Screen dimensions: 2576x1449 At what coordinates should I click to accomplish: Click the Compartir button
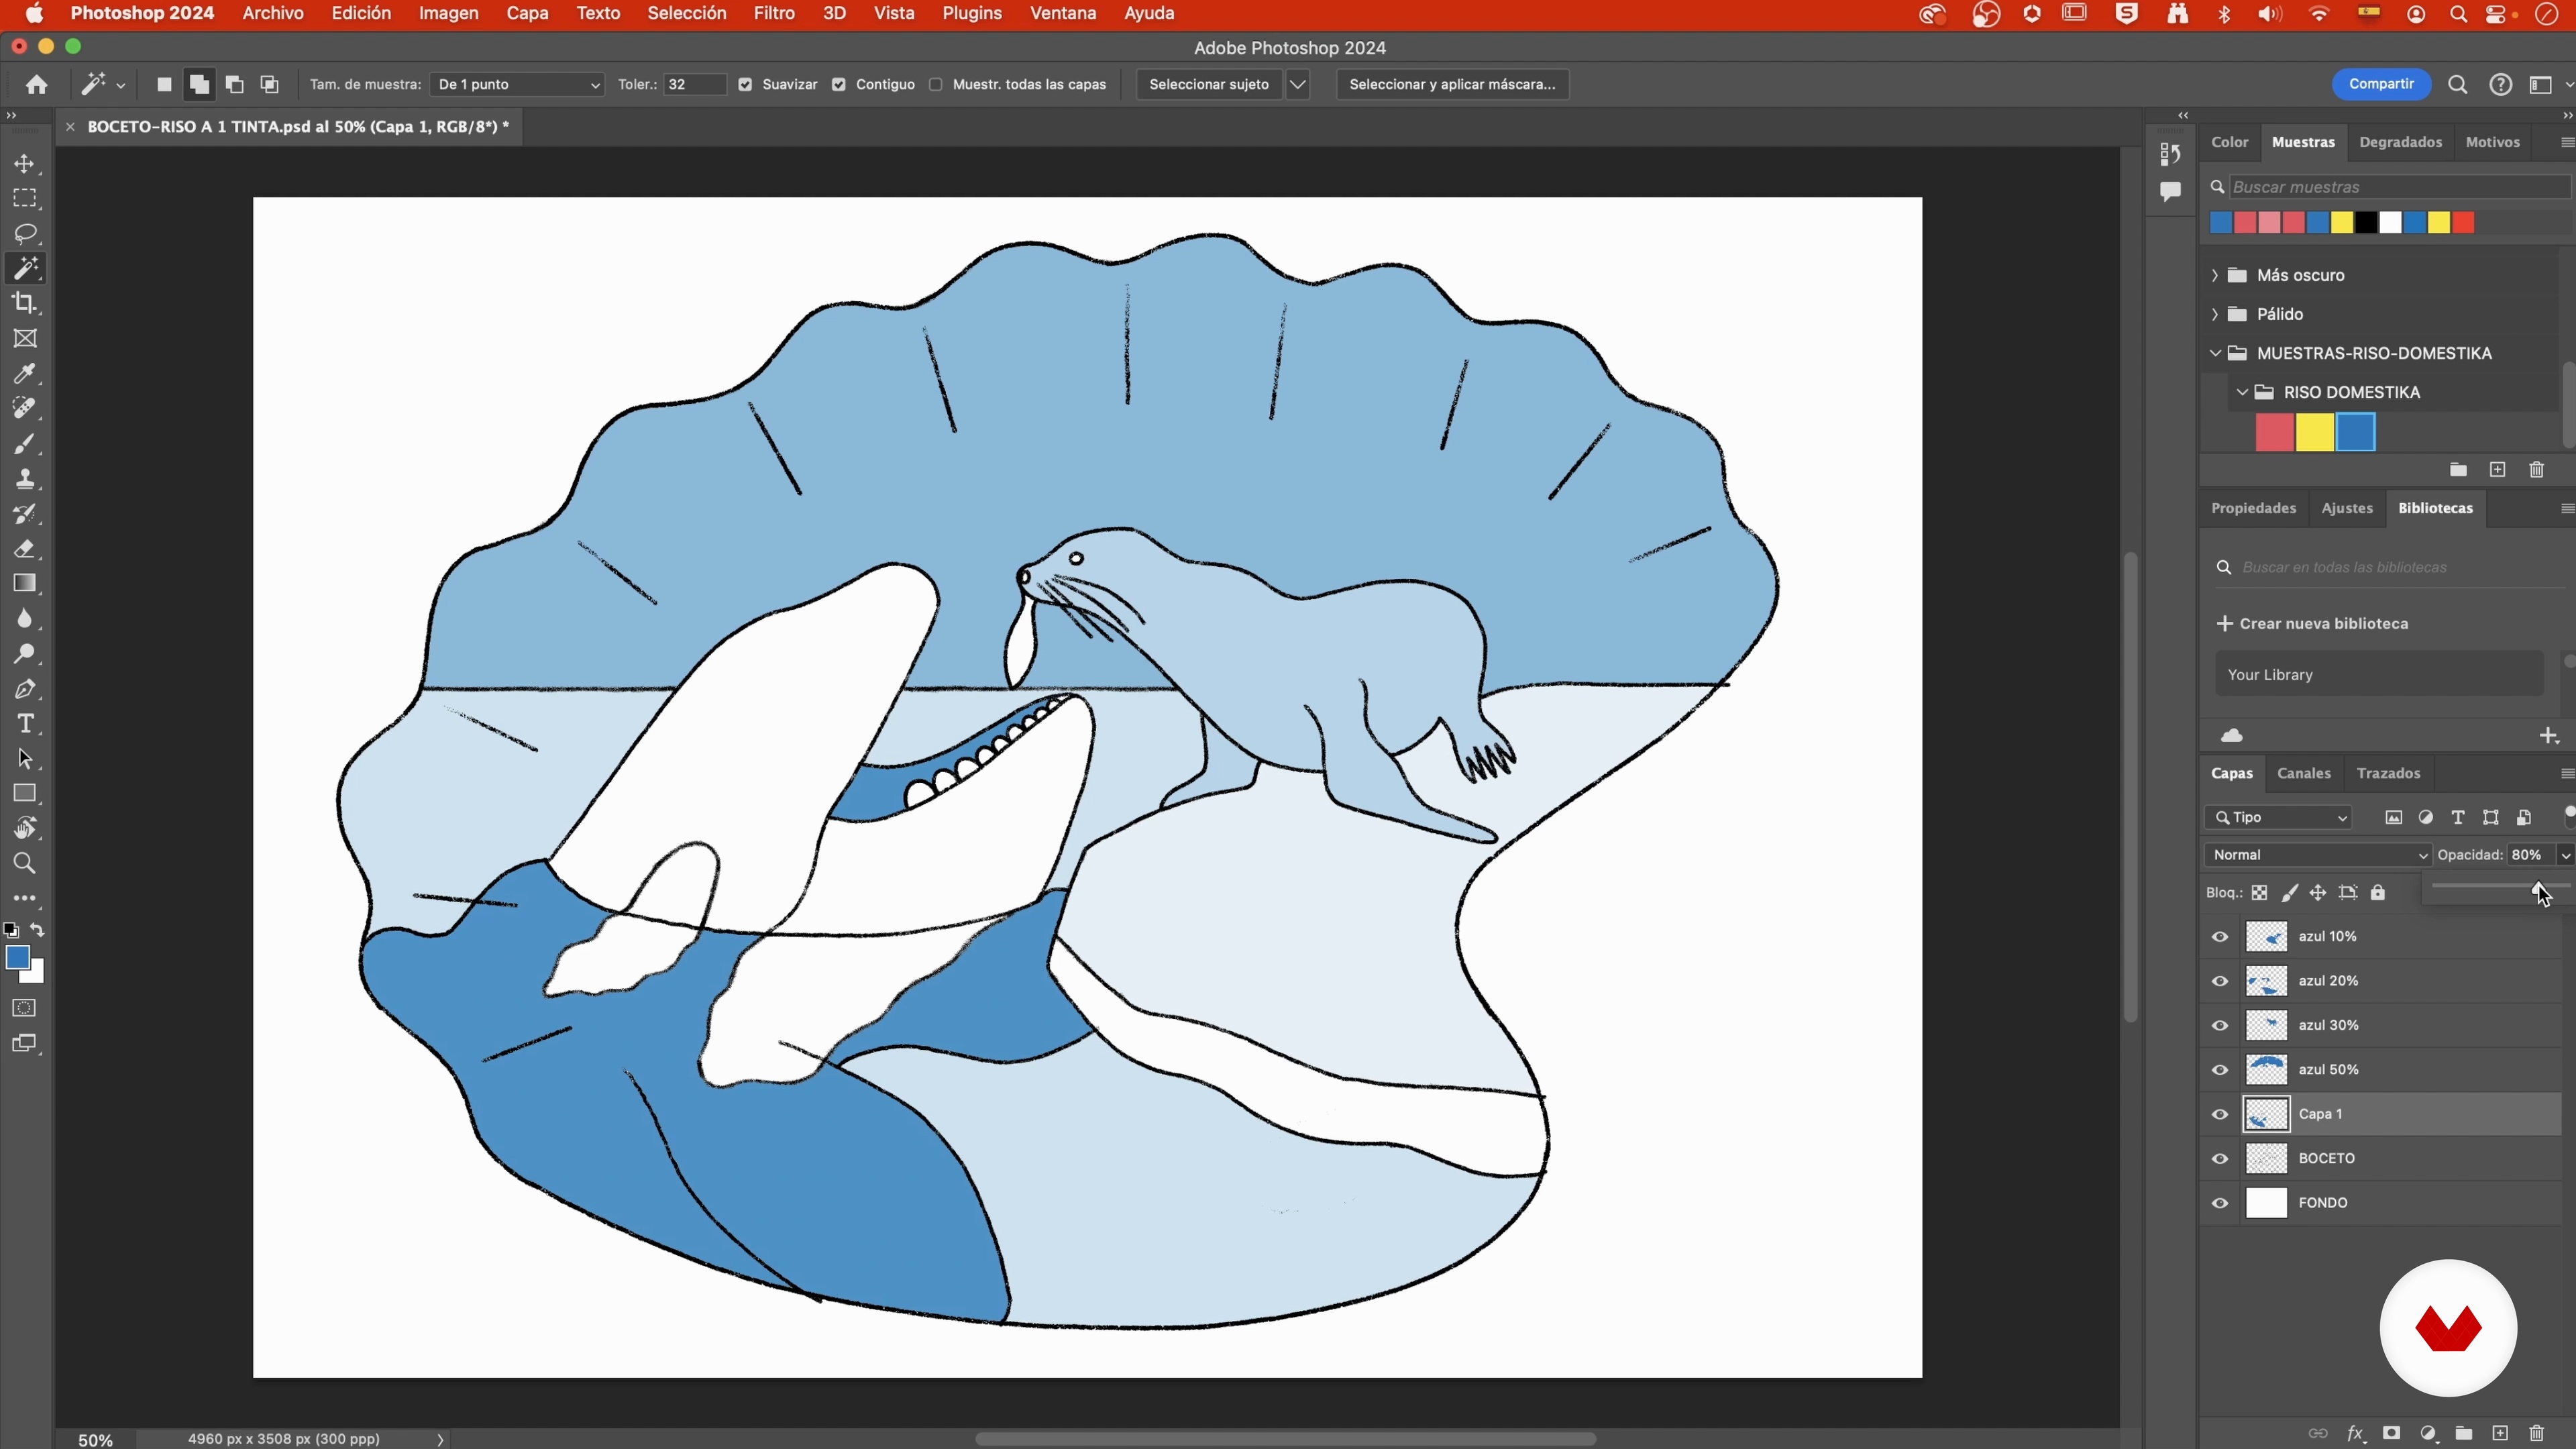2381,85
